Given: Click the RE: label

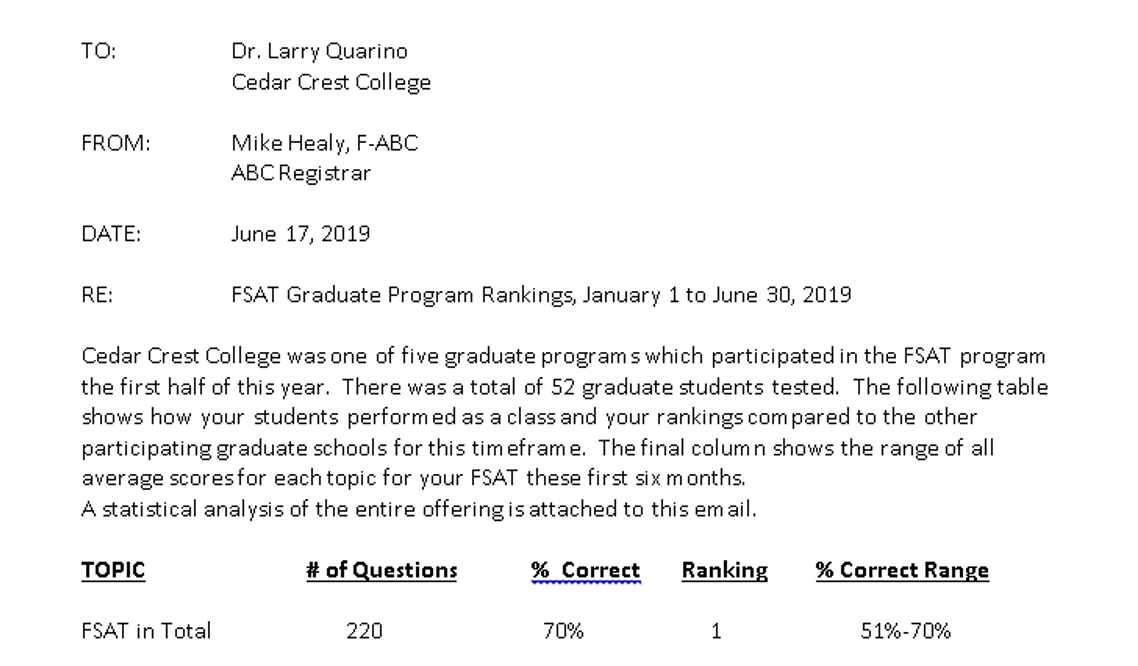Looking at the screenshot, I should pos(97,295).
